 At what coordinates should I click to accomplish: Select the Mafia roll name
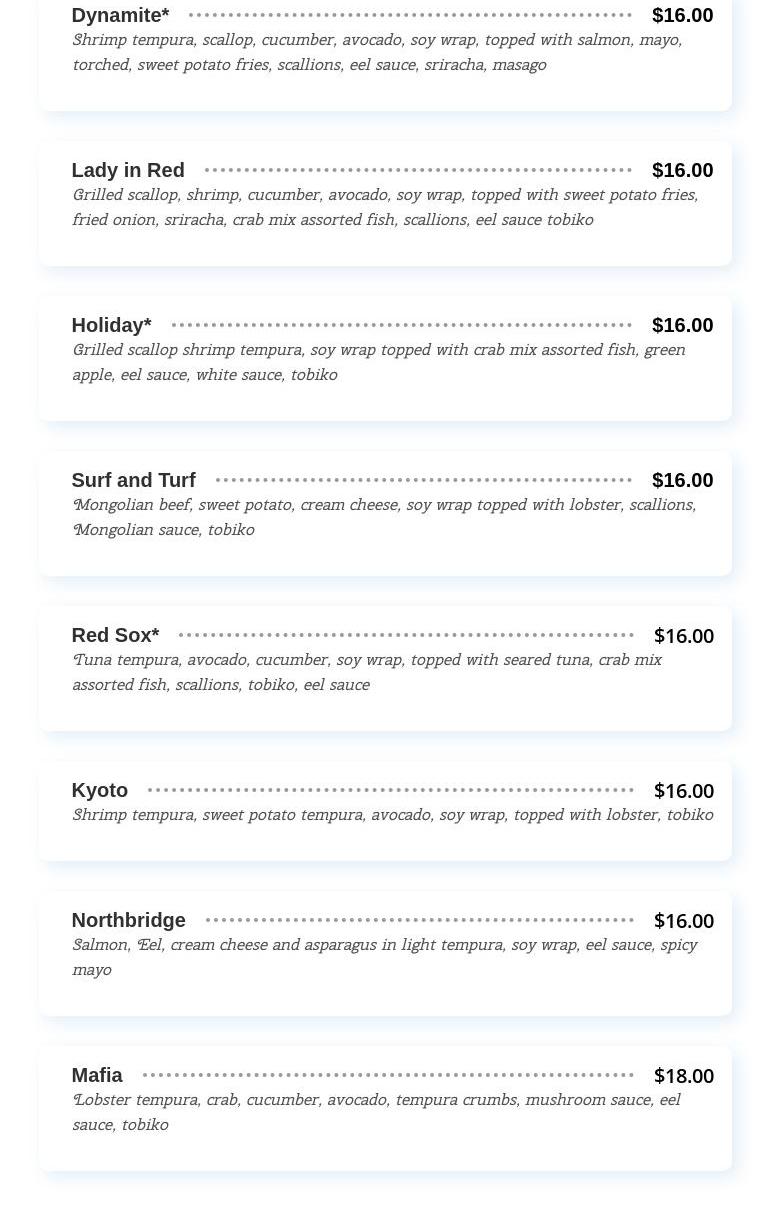coord(97,1075)
